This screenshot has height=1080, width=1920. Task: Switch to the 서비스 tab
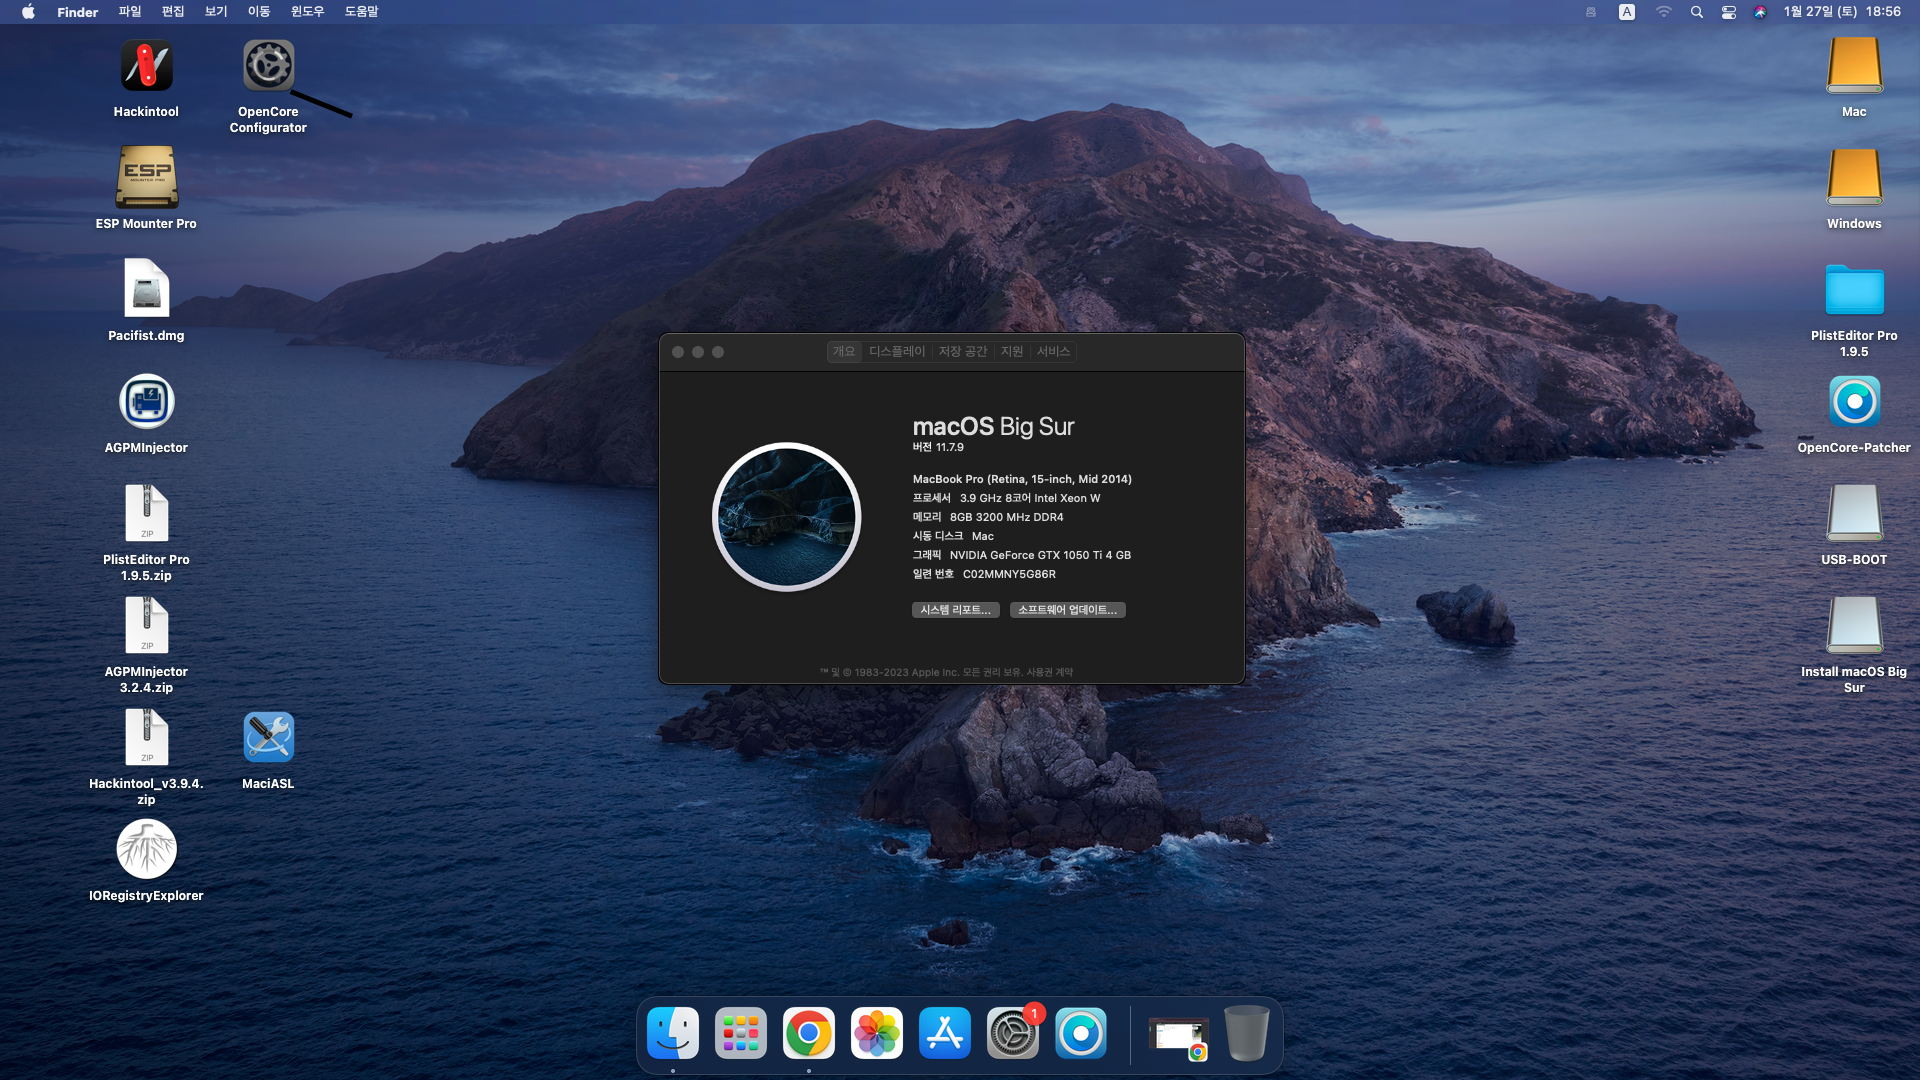pyautogui.click(x=1053, y=352)
